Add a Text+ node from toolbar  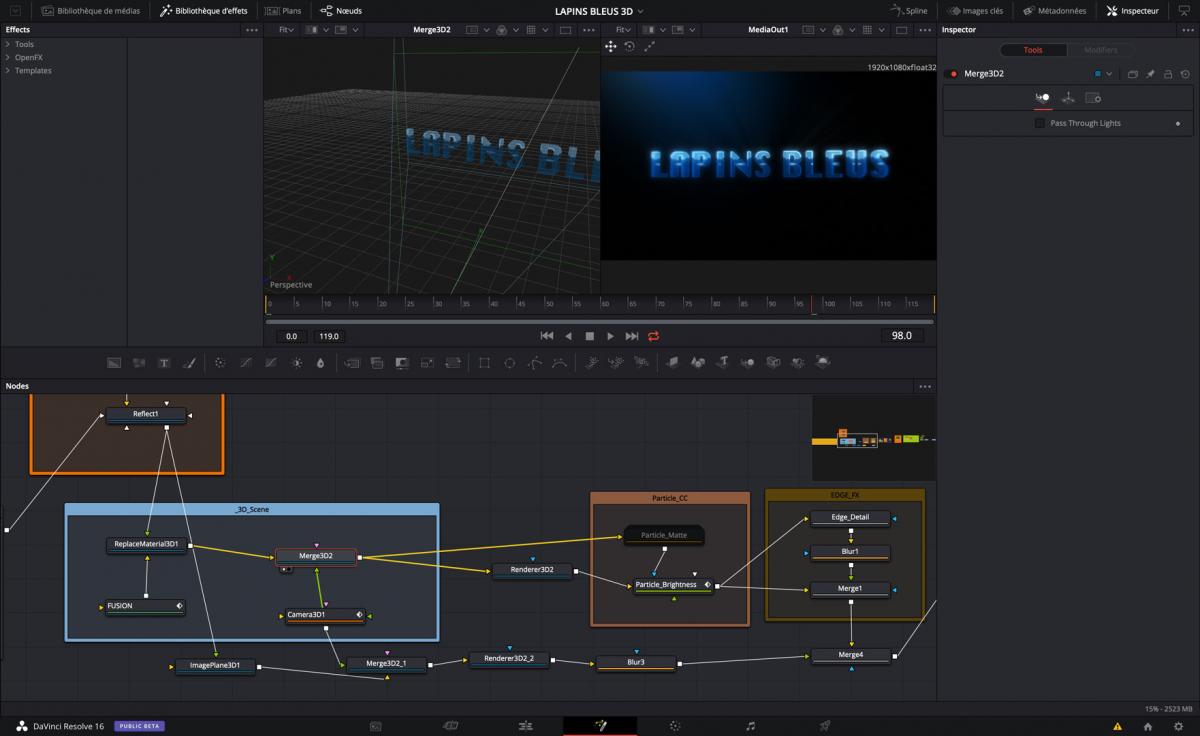click(x=164, y=362)
